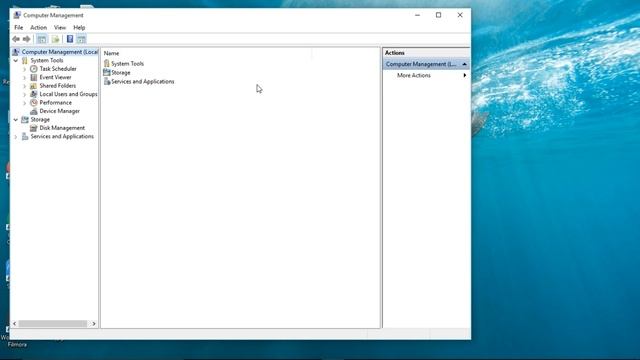Open the Action menu

tap(38, 27)
